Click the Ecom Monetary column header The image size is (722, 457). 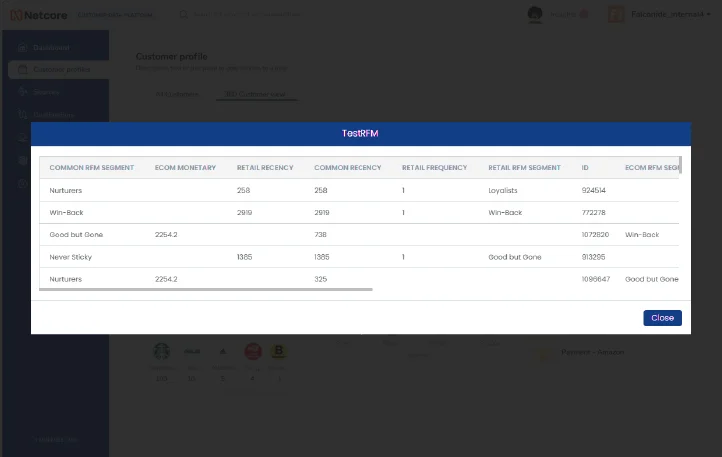click(186, 167)
